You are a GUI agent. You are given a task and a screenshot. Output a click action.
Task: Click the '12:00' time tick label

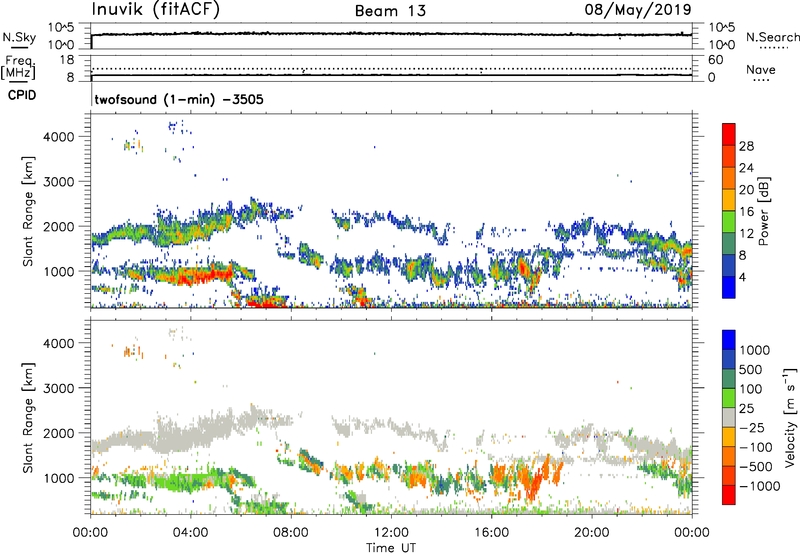coord(391,533)
